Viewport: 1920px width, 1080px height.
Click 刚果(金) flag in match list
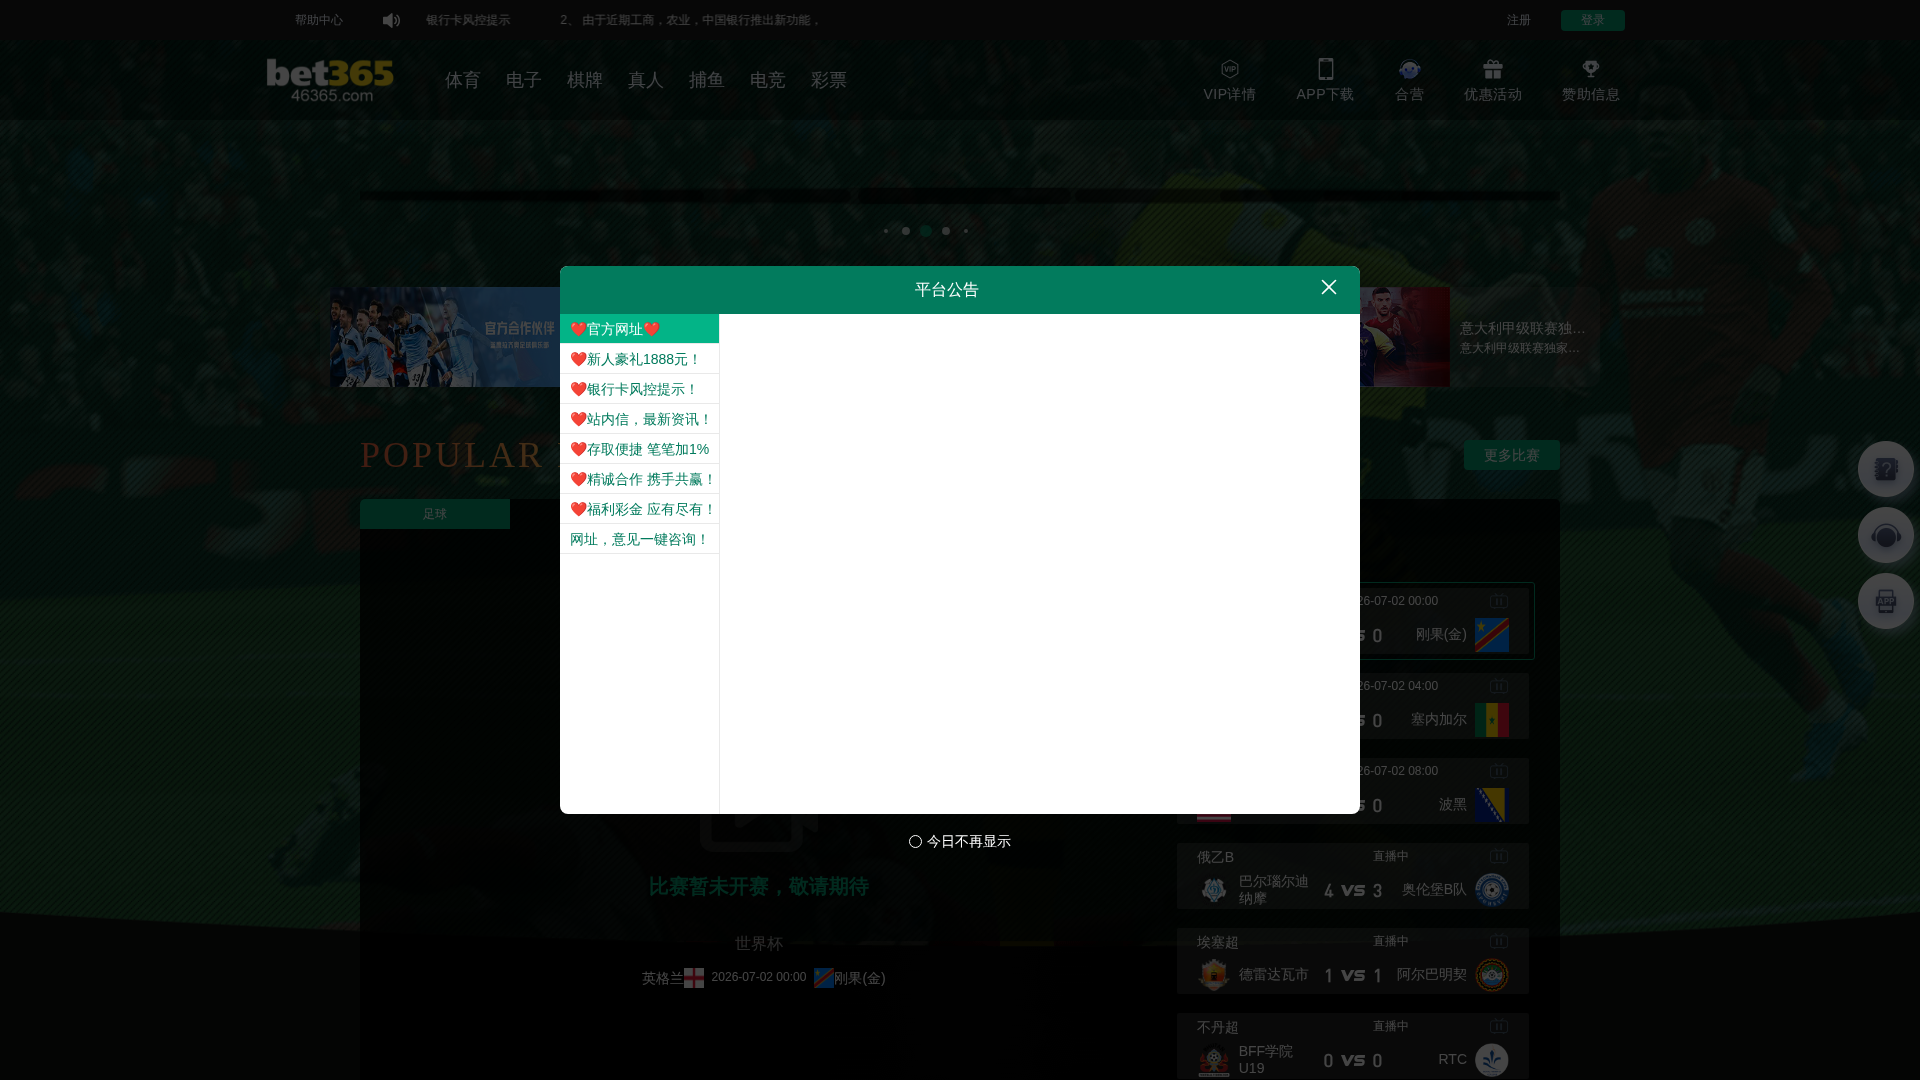(1491, 635)
